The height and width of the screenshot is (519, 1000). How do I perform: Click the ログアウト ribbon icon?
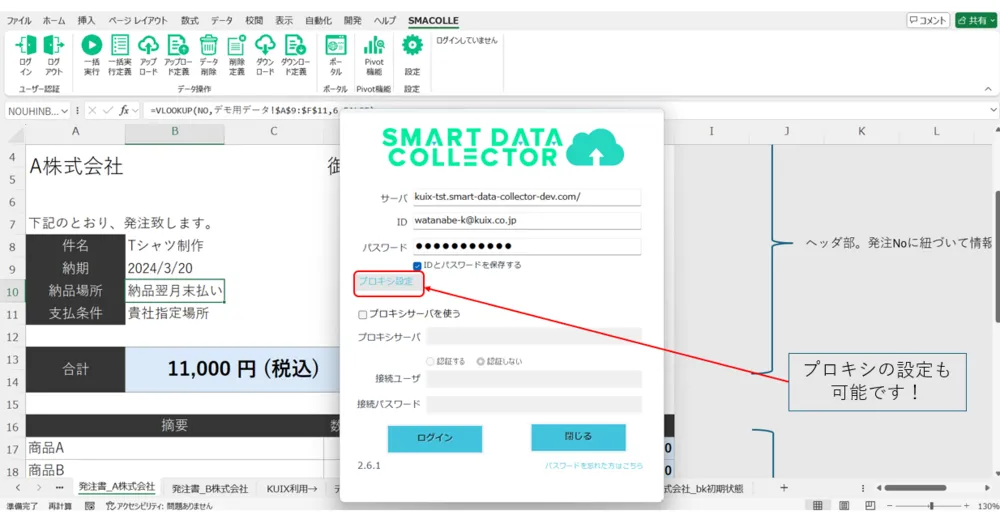pyautogui.click(x=54, y=46)
